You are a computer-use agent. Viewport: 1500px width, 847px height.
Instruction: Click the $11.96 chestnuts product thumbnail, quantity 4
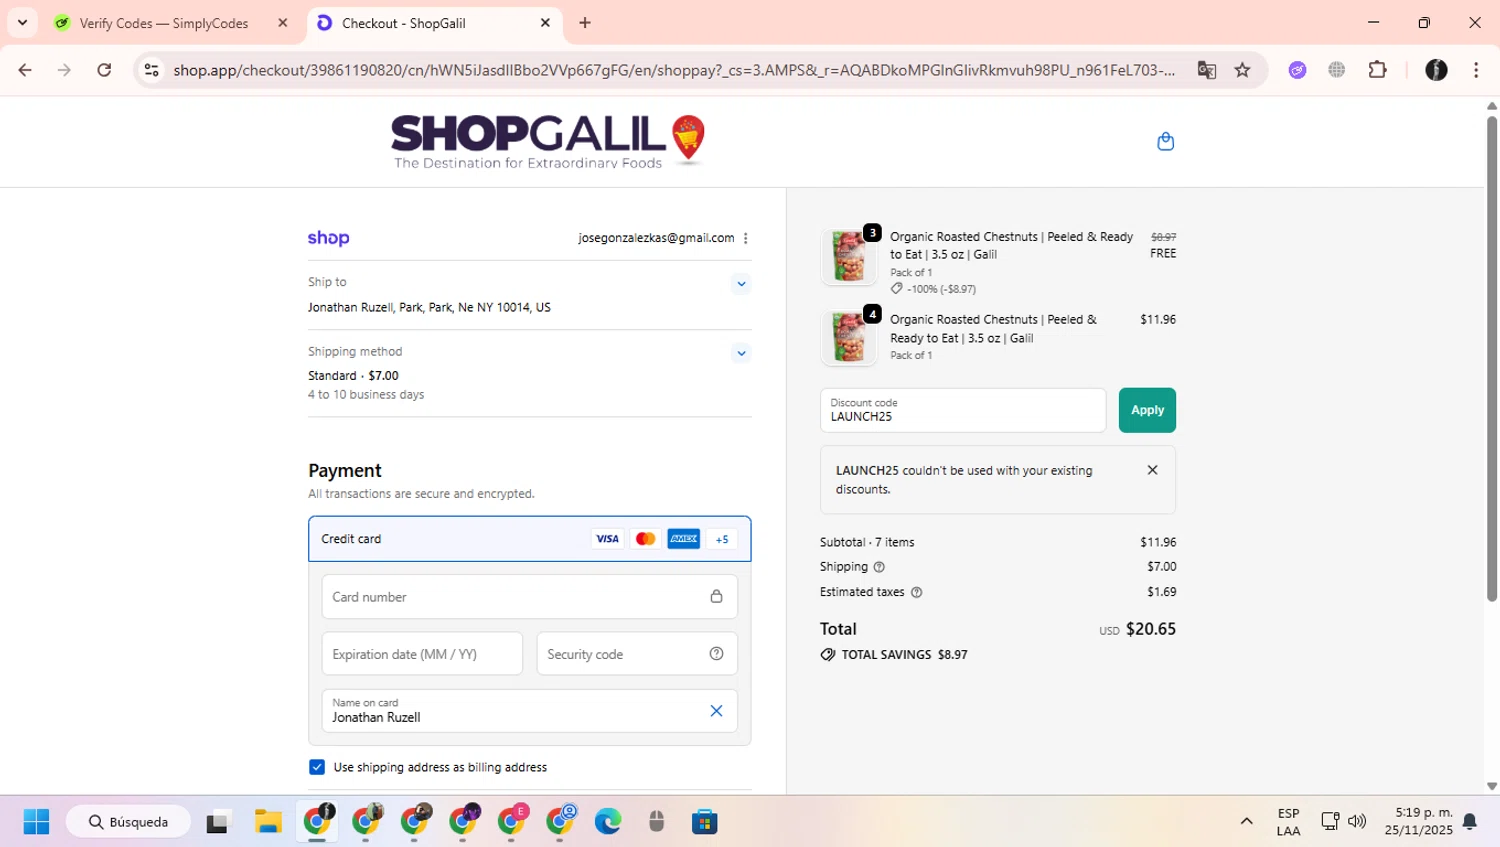pyautogui.click(x=848, y=338)
